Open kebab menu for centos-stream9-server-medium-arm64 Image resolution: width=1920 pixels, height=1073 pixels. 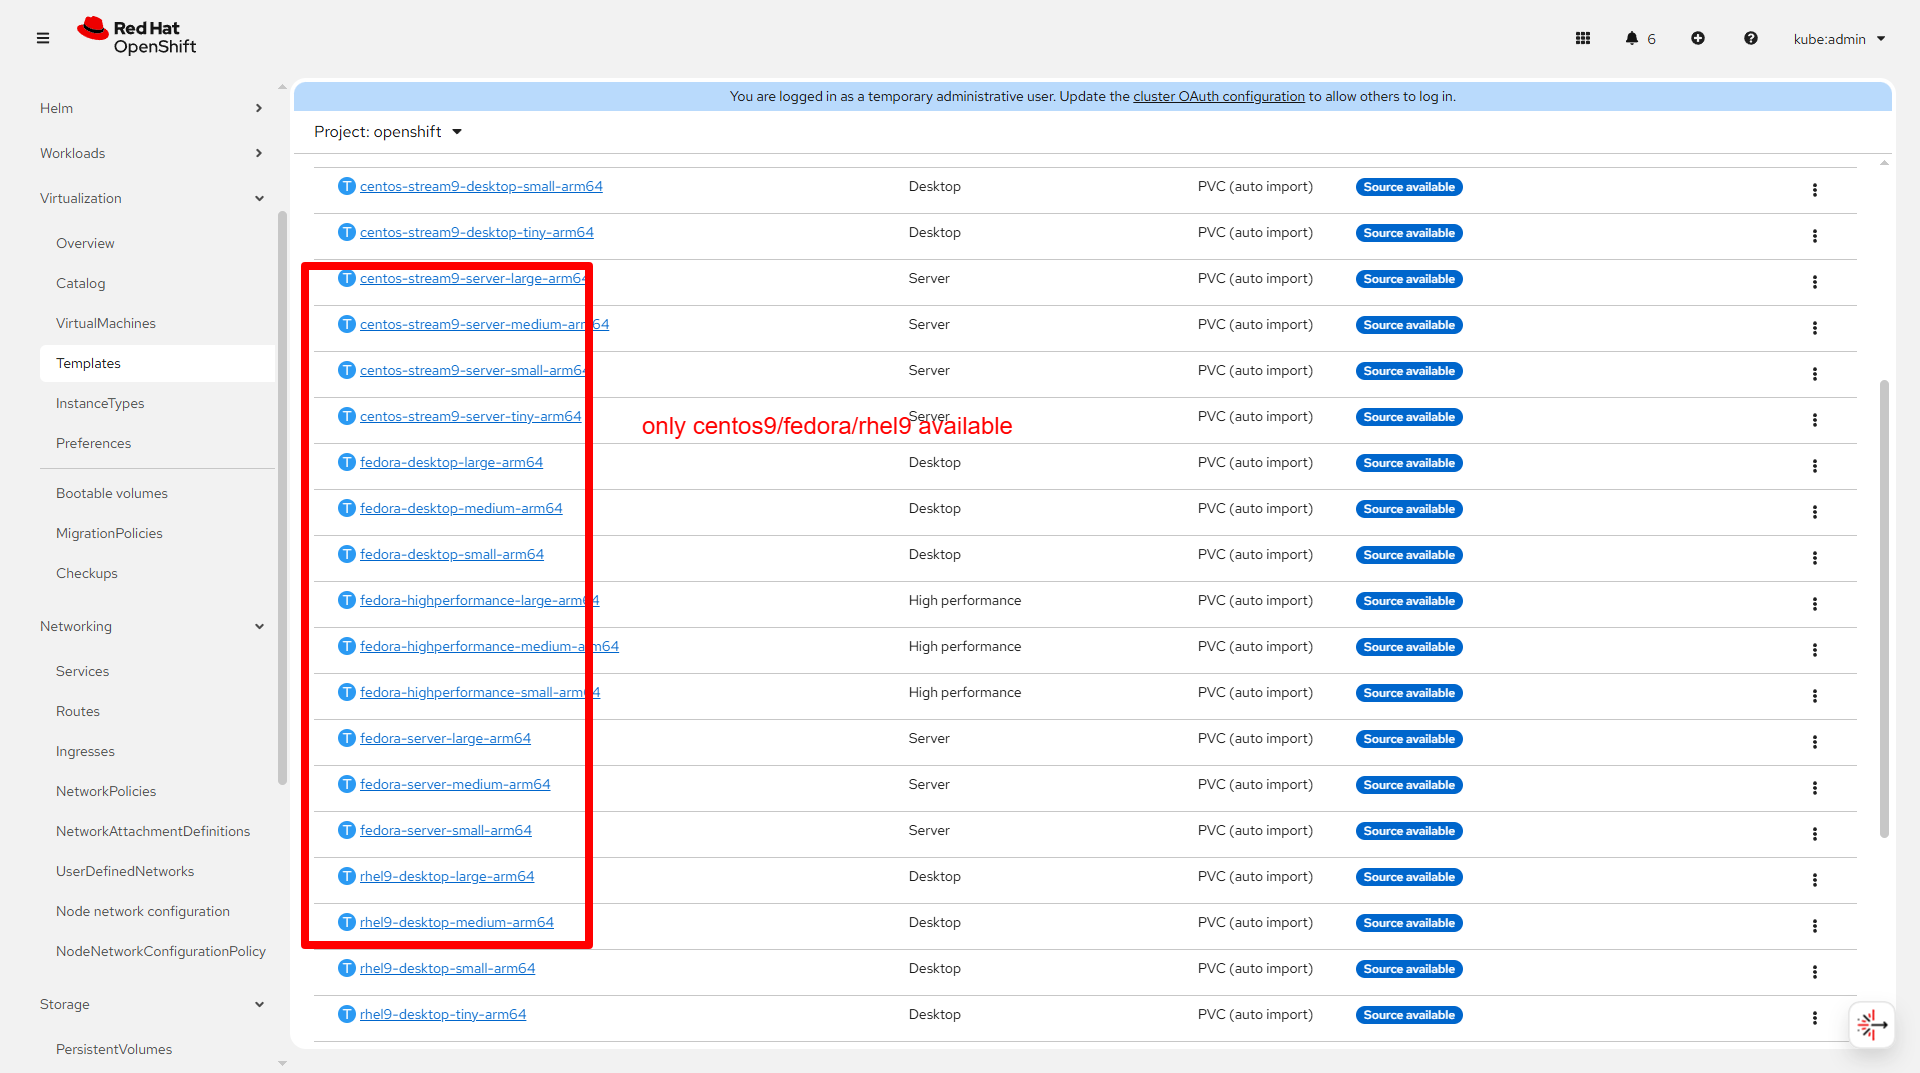(1815, 328)
